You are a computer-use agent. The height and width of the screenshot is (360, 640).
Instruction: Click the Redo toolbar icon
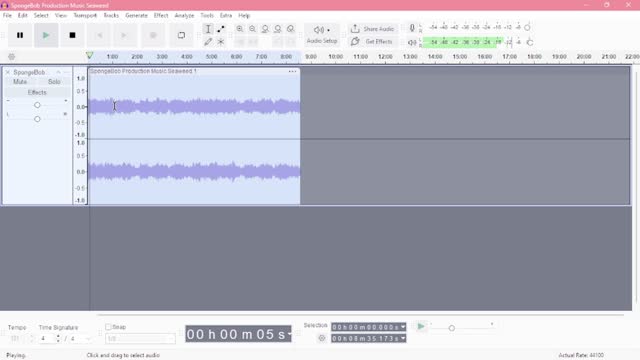[290, 42]
